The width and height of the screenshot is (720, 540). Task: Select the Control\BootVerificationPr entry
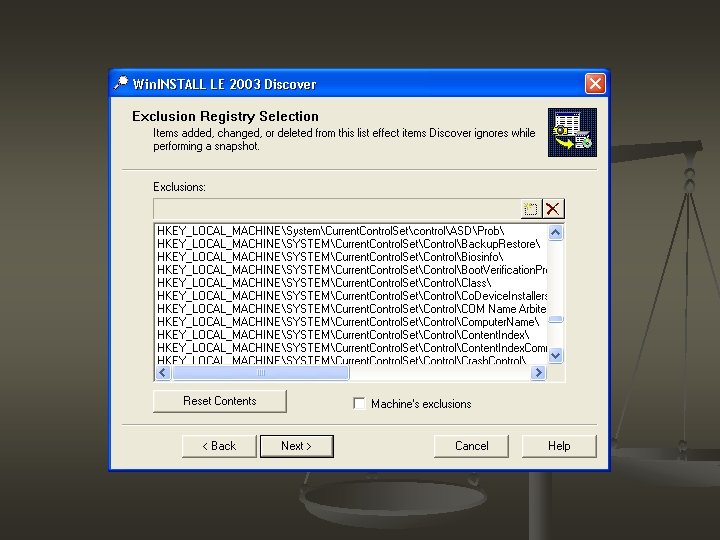point(352,270)
